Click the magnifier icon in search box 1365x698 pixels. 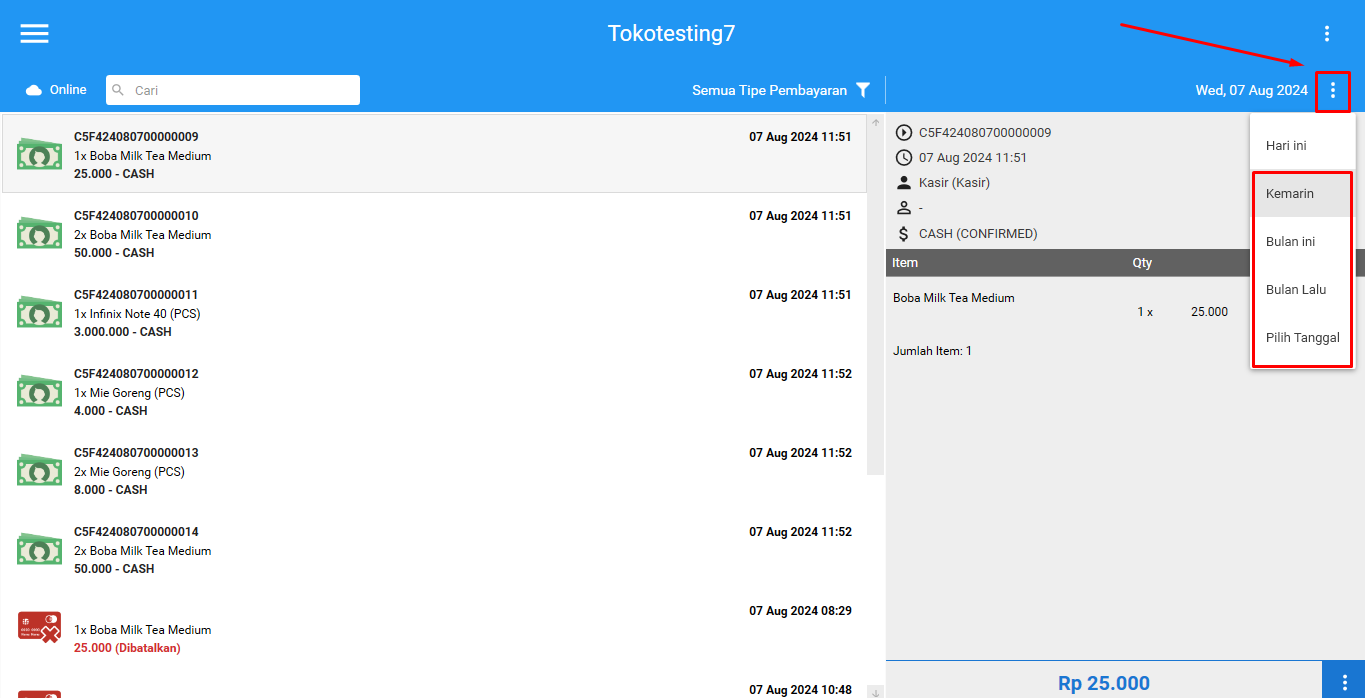(118, 90)
